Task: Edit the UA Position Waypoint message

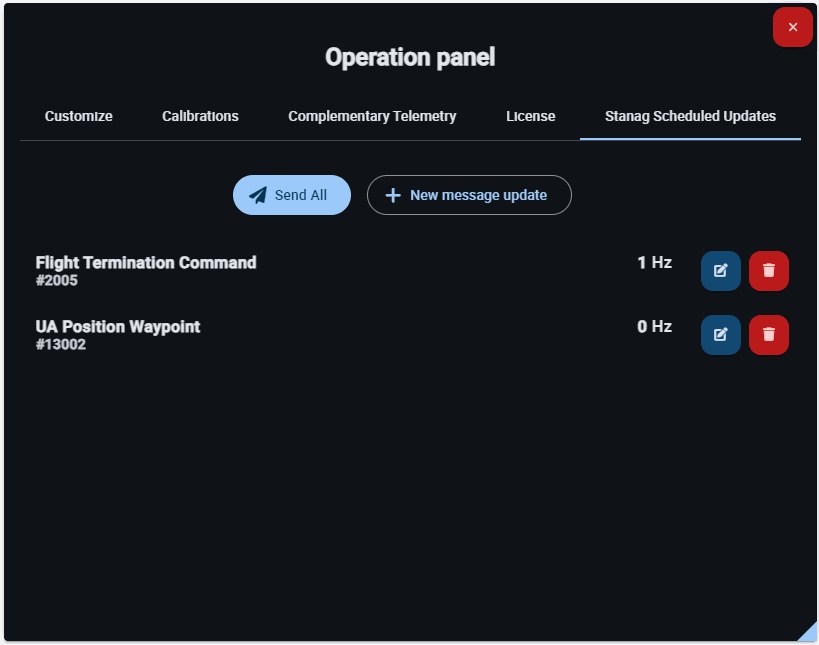Action: click(x=720, y=335)
